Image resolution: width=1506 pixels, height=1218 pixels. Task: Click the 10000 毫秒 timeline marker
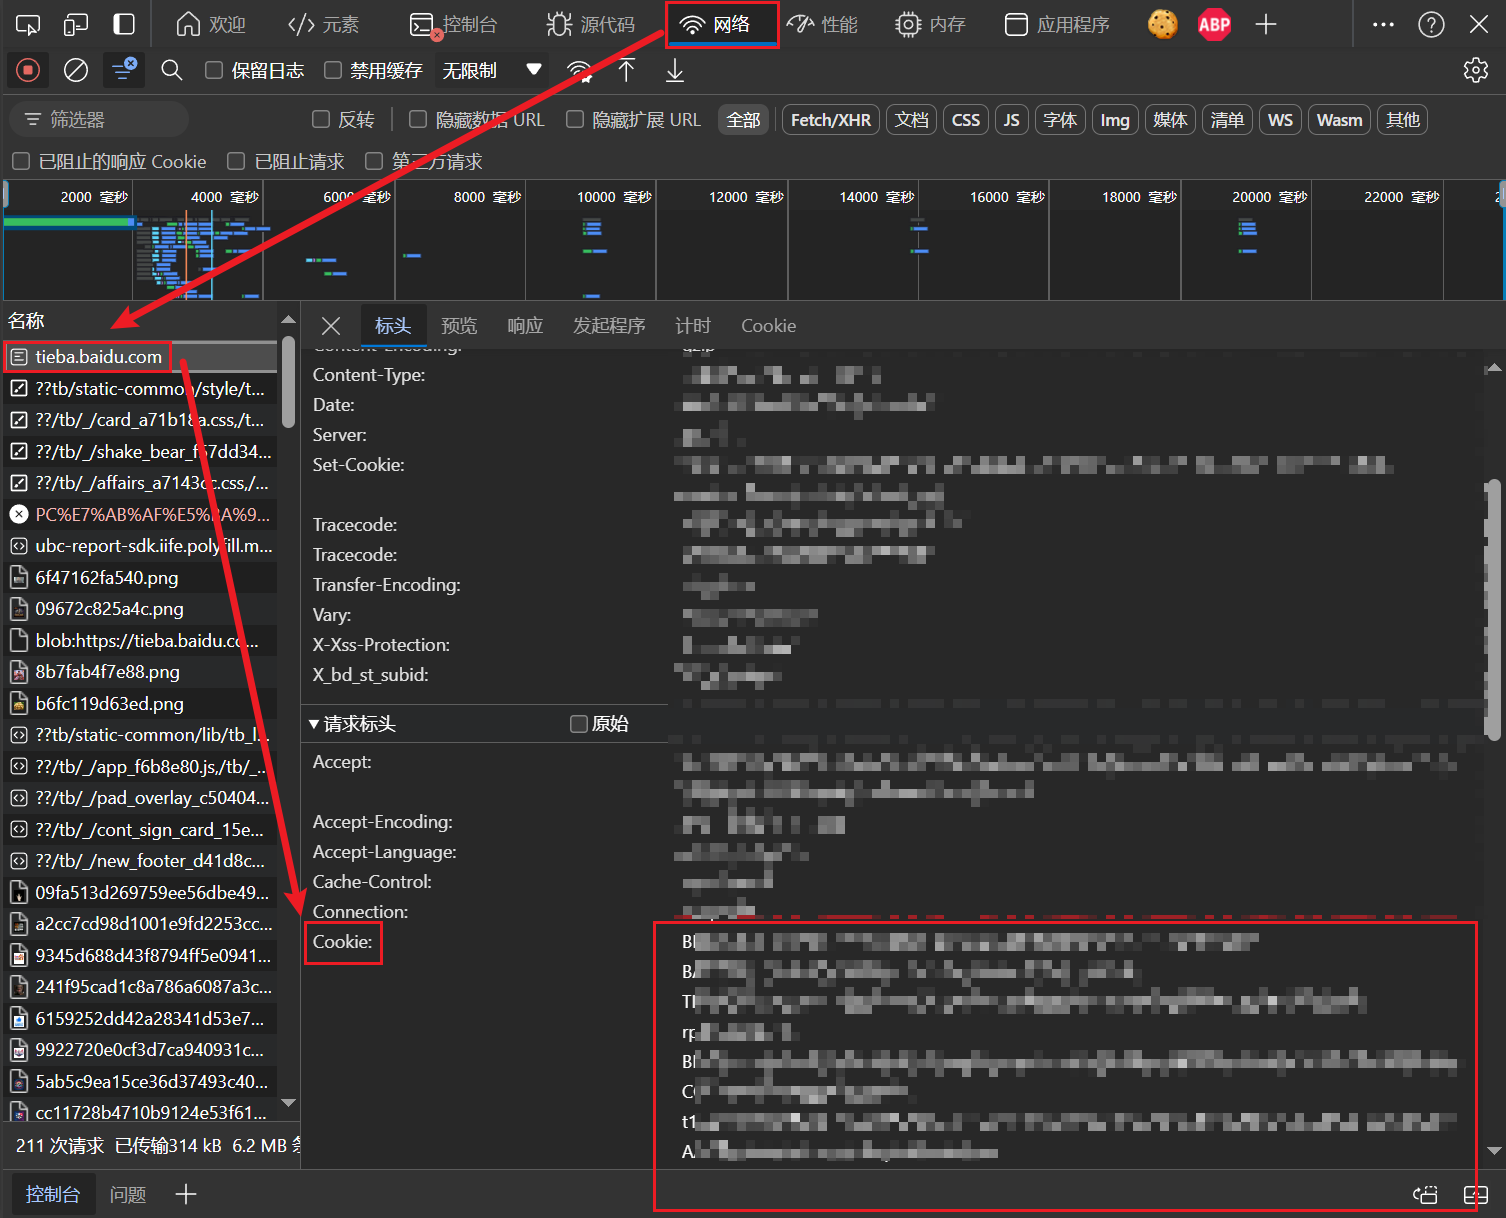(x=614, y=197)
